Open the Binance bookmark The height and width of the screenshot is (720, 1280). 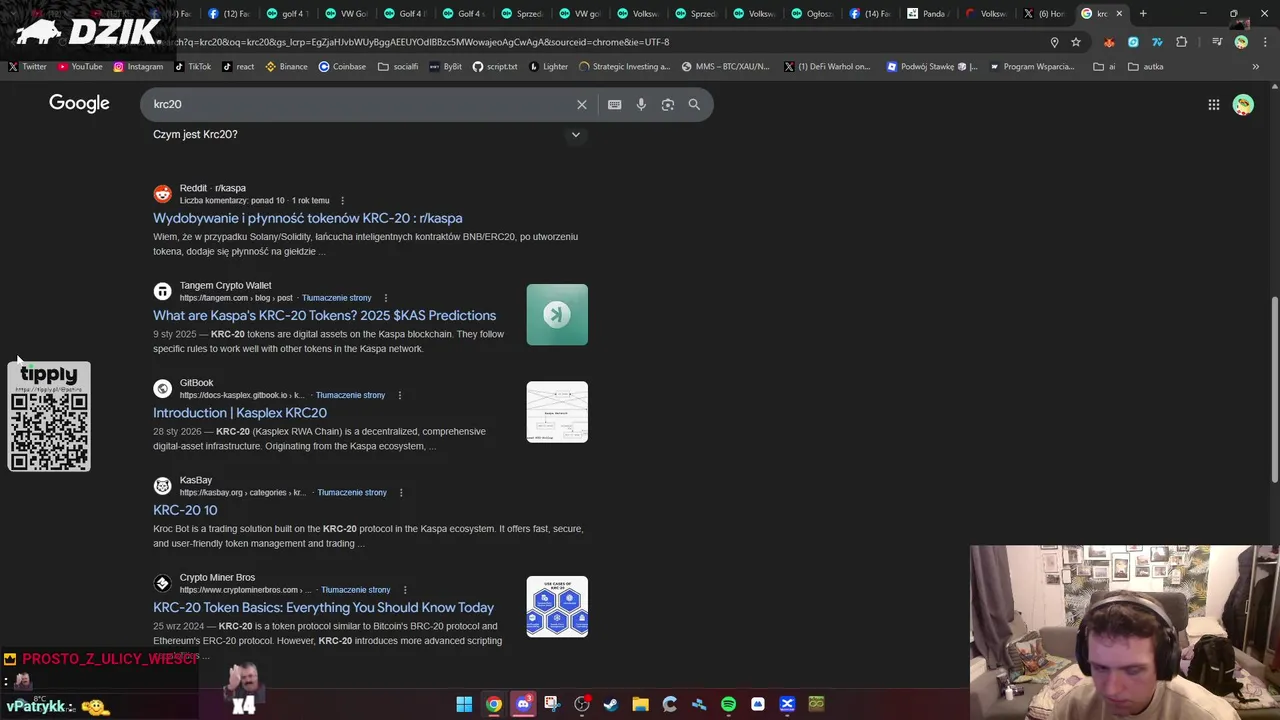(x=286, y=66)
